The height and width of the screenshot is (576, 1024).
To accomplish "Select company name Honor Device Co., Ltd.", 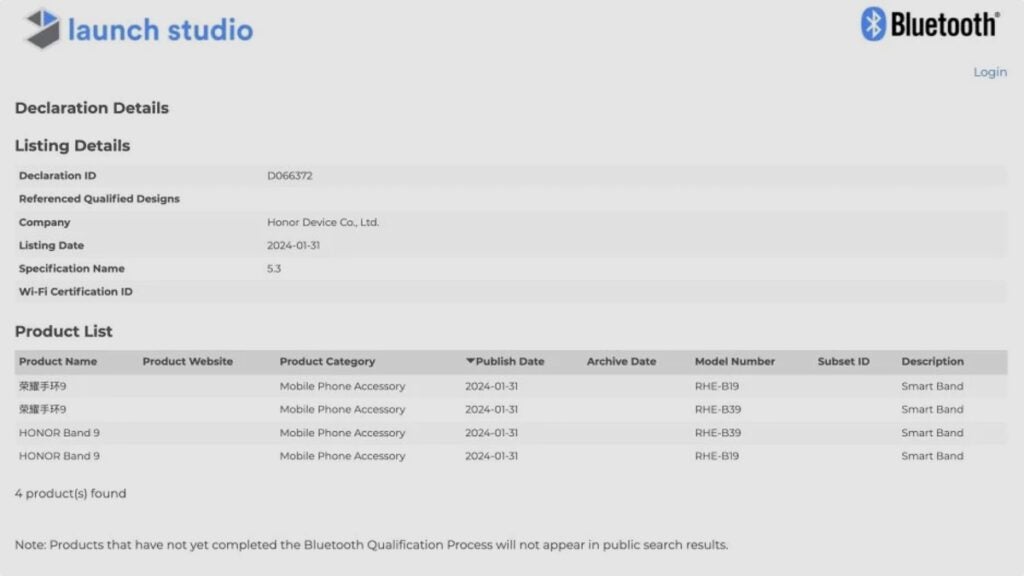I will tap(323, 222).
